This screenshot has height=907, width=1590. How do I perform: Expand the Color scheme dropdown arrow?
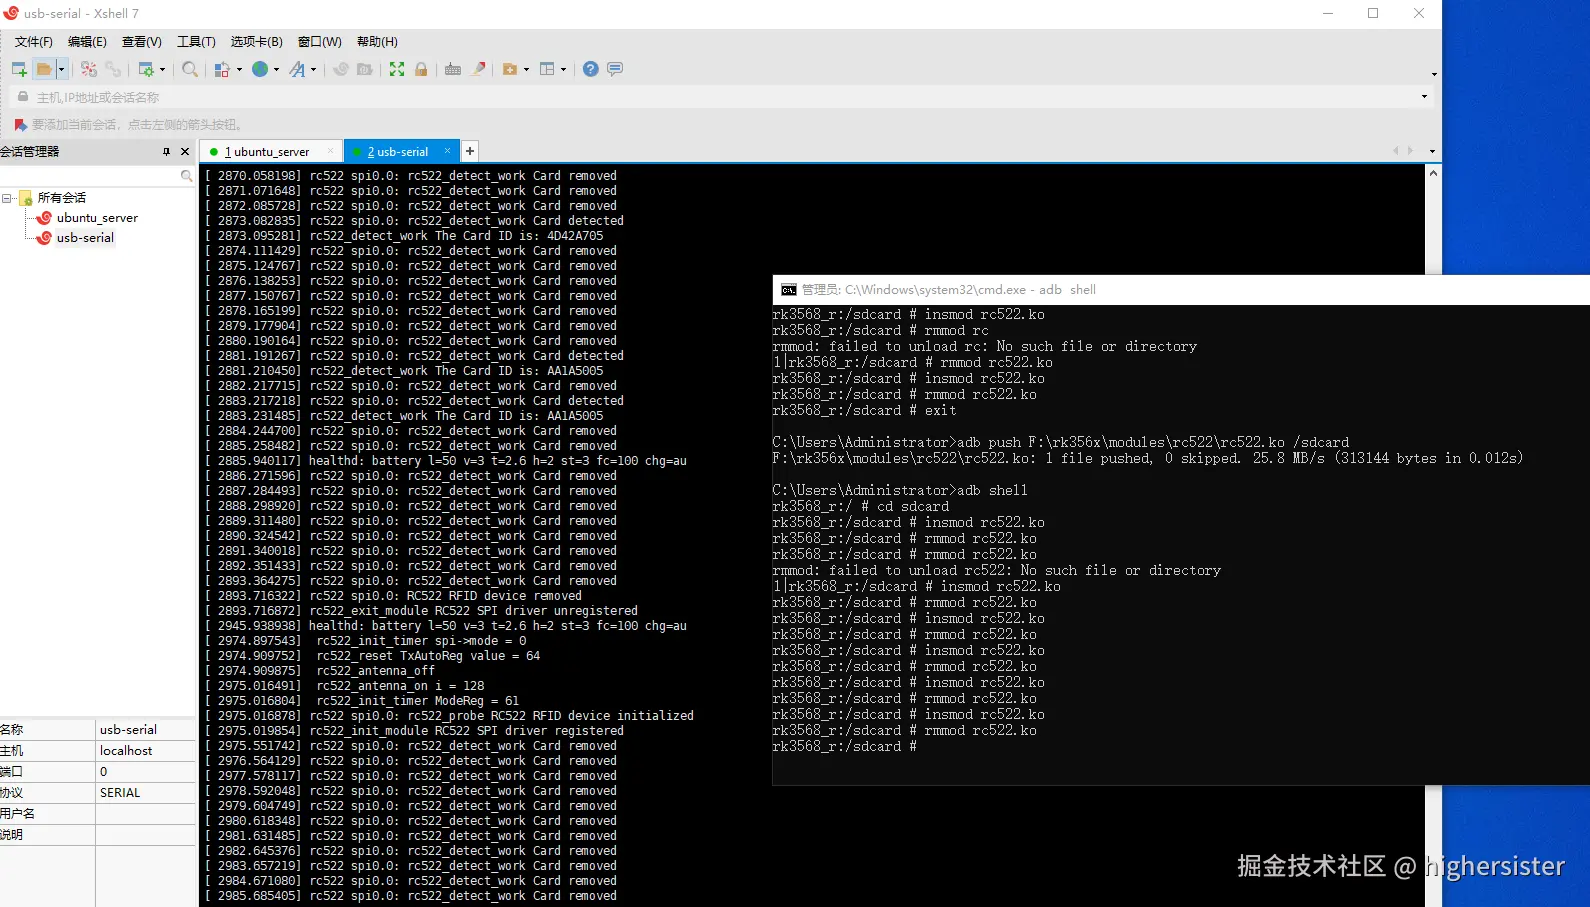[239, 70]
